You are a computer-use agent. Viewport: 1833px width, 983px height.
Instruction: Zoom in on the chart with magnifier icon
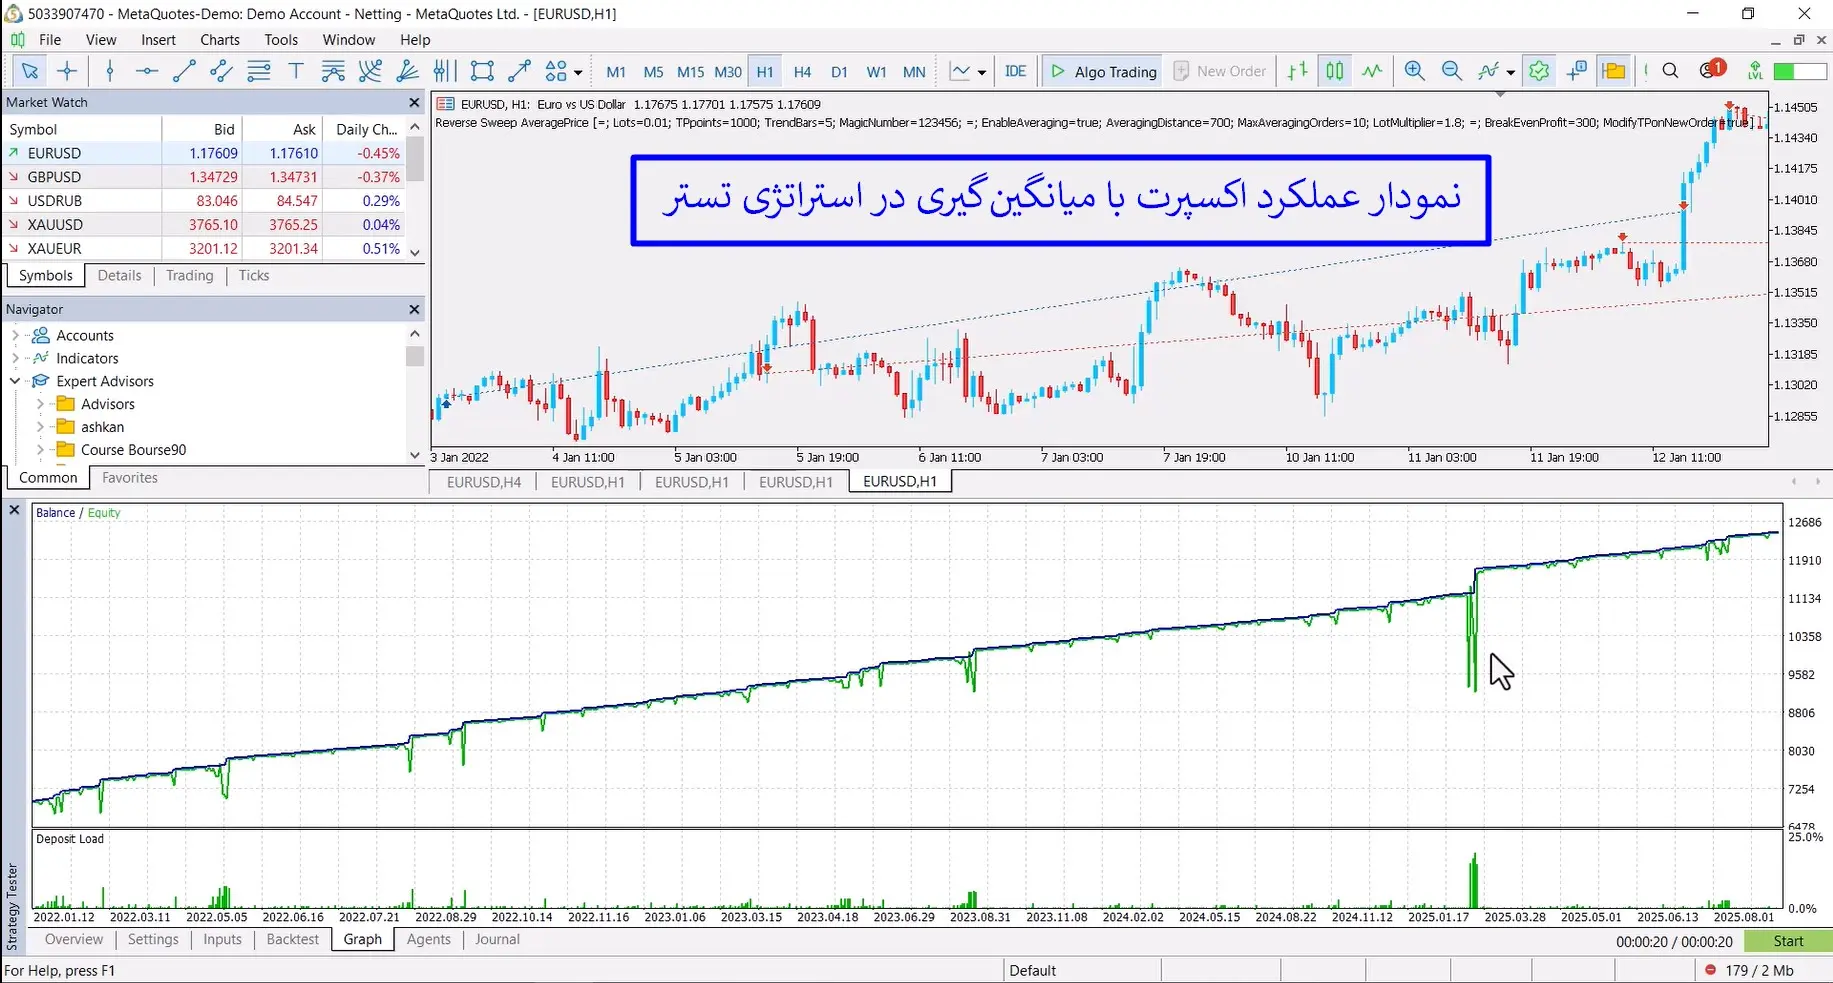click(1413, 71)
